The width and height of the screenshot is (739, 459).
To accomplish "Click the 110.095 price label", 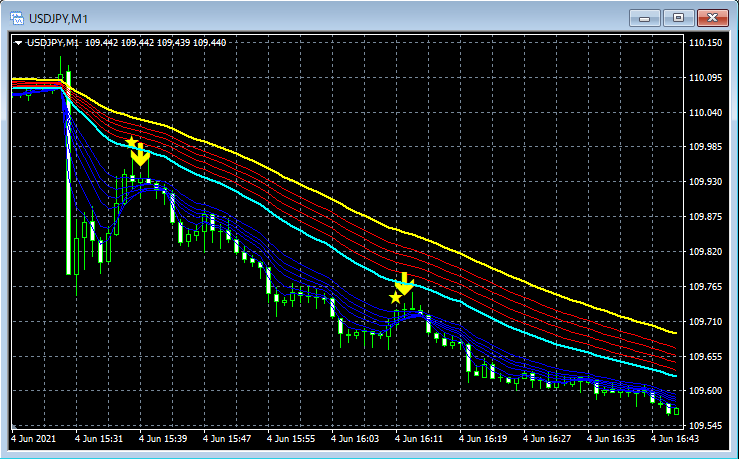I will pos(705,78).
